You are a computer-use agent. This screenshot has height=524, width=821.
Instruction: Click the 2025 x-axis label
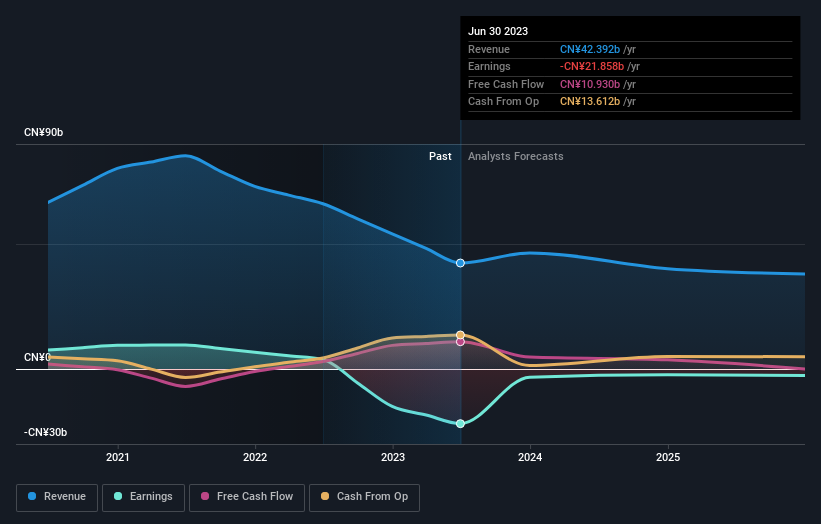pos(668,457)
